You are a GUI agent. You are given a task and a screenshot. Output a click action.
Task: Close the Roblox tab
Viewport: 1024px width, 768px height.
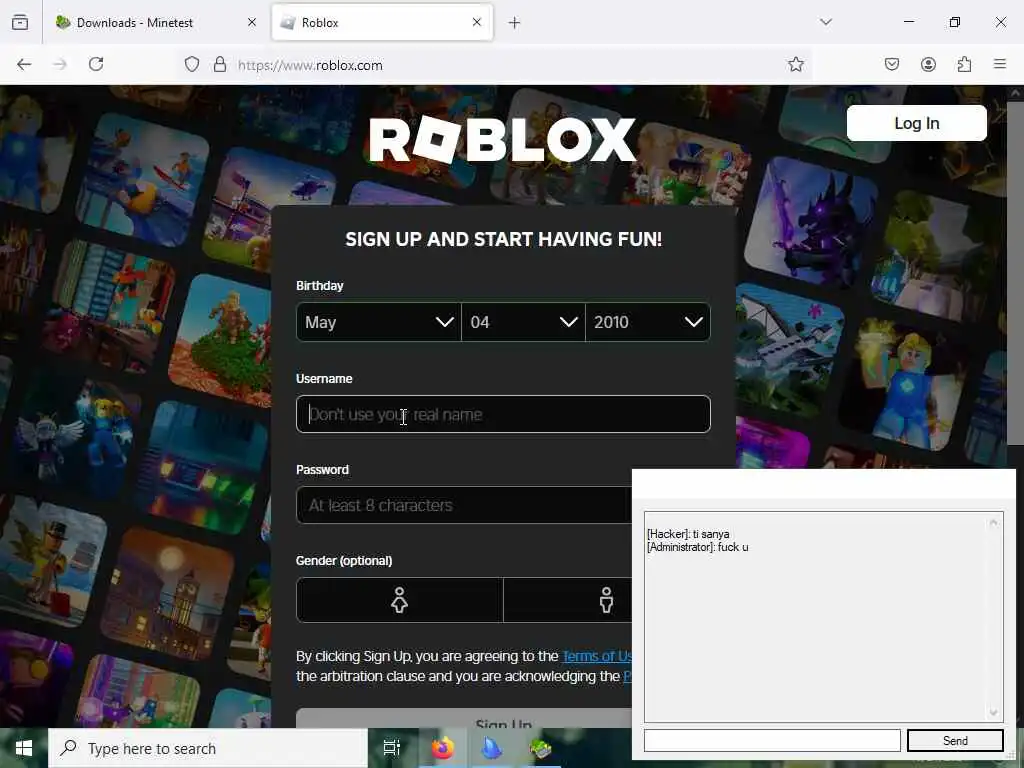pyautogui.click(x=477, y=22)
